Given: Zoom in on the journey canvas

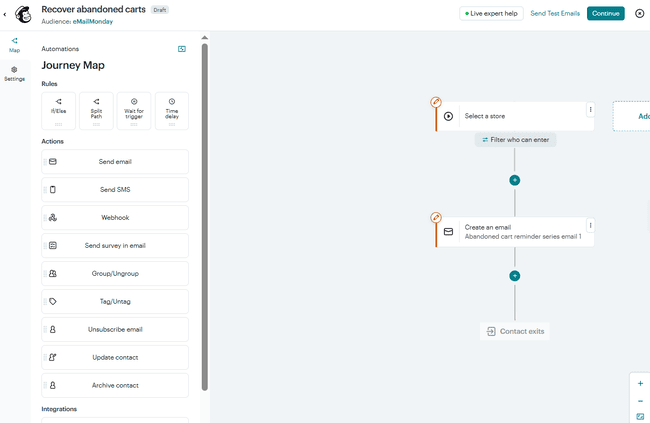Looking at the screenshot, I should pos(640,384).
